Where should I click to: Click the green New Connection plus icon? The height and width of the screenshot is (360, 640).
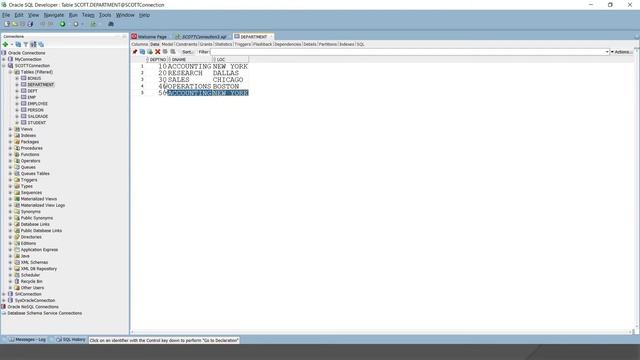click(5, 44)
